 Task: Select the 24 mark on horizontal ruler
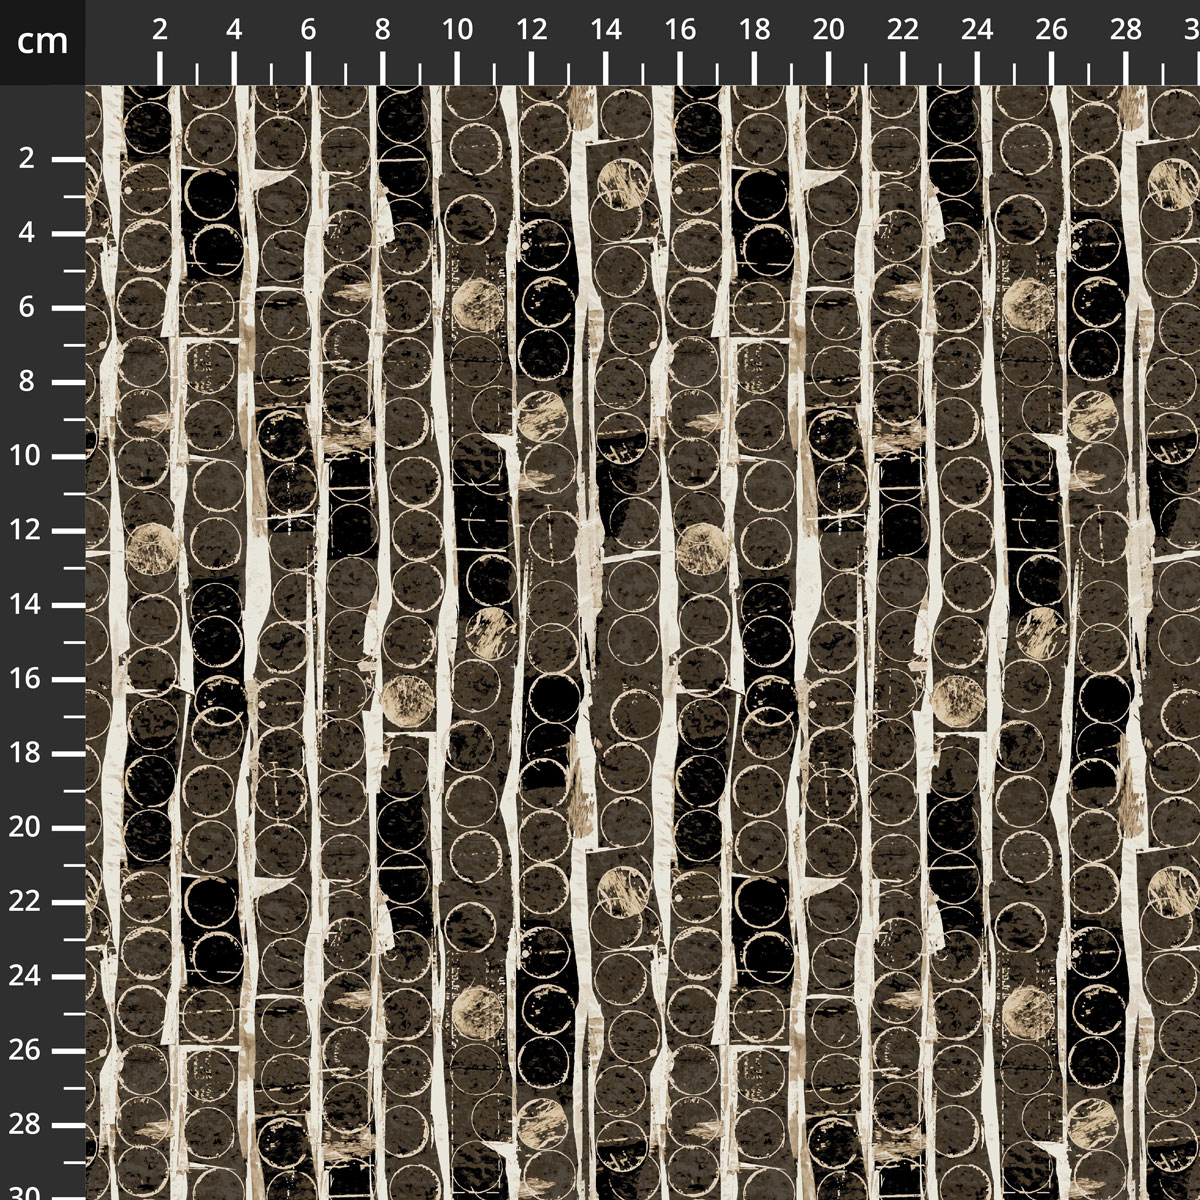click(x=977, y=30)
